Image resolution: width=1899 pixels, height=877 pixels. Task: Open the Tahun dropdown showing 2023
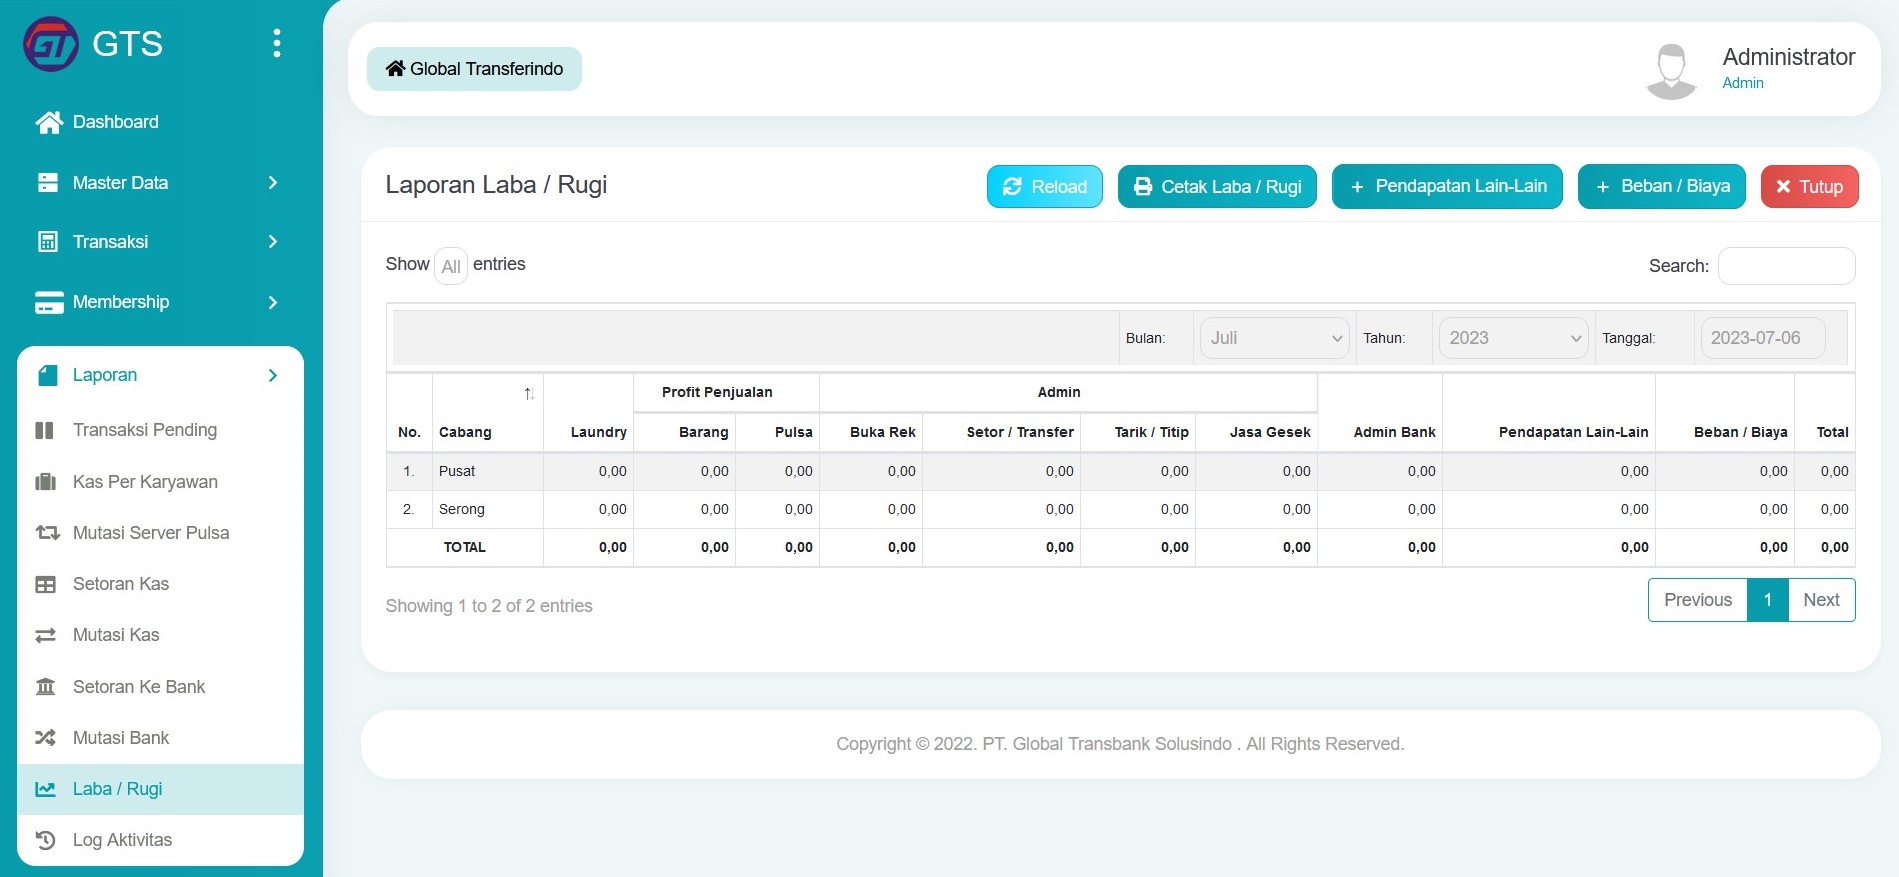click(1513, 338)
